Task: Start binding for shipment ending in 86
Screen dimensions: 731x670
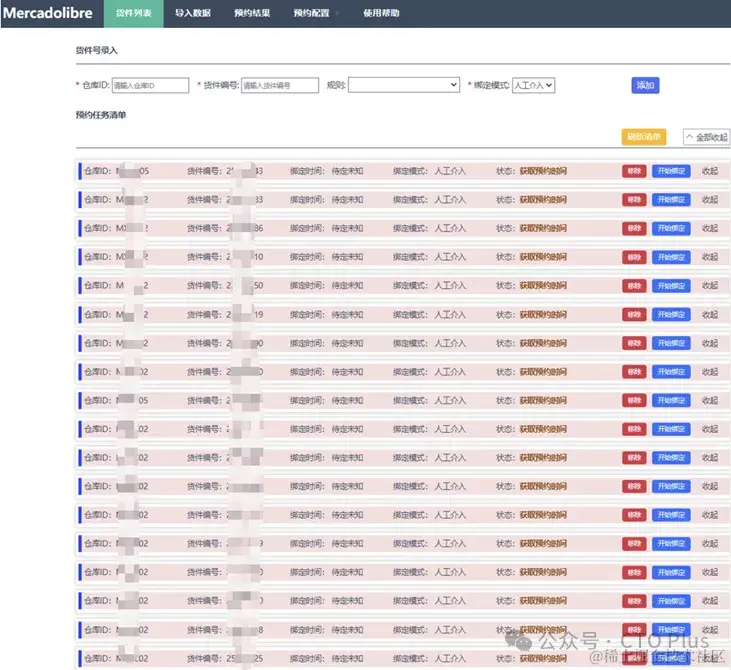Action: tap(671, 228)
